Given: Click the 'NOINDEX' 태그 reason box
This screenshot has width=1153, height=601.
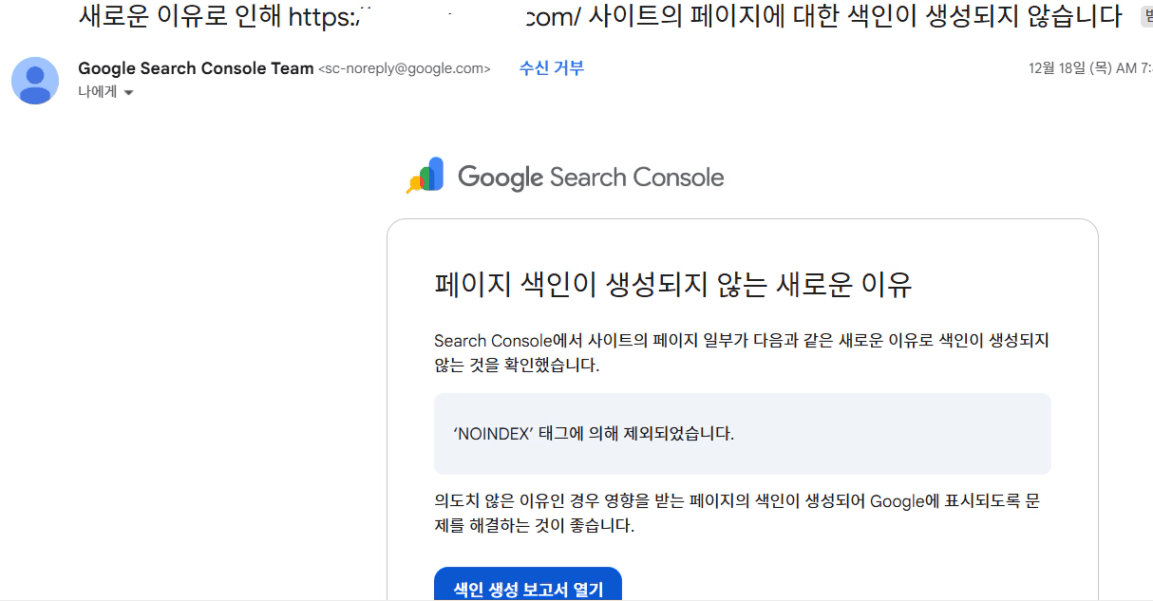Looking at the screenshot, I should coord(742,434).
